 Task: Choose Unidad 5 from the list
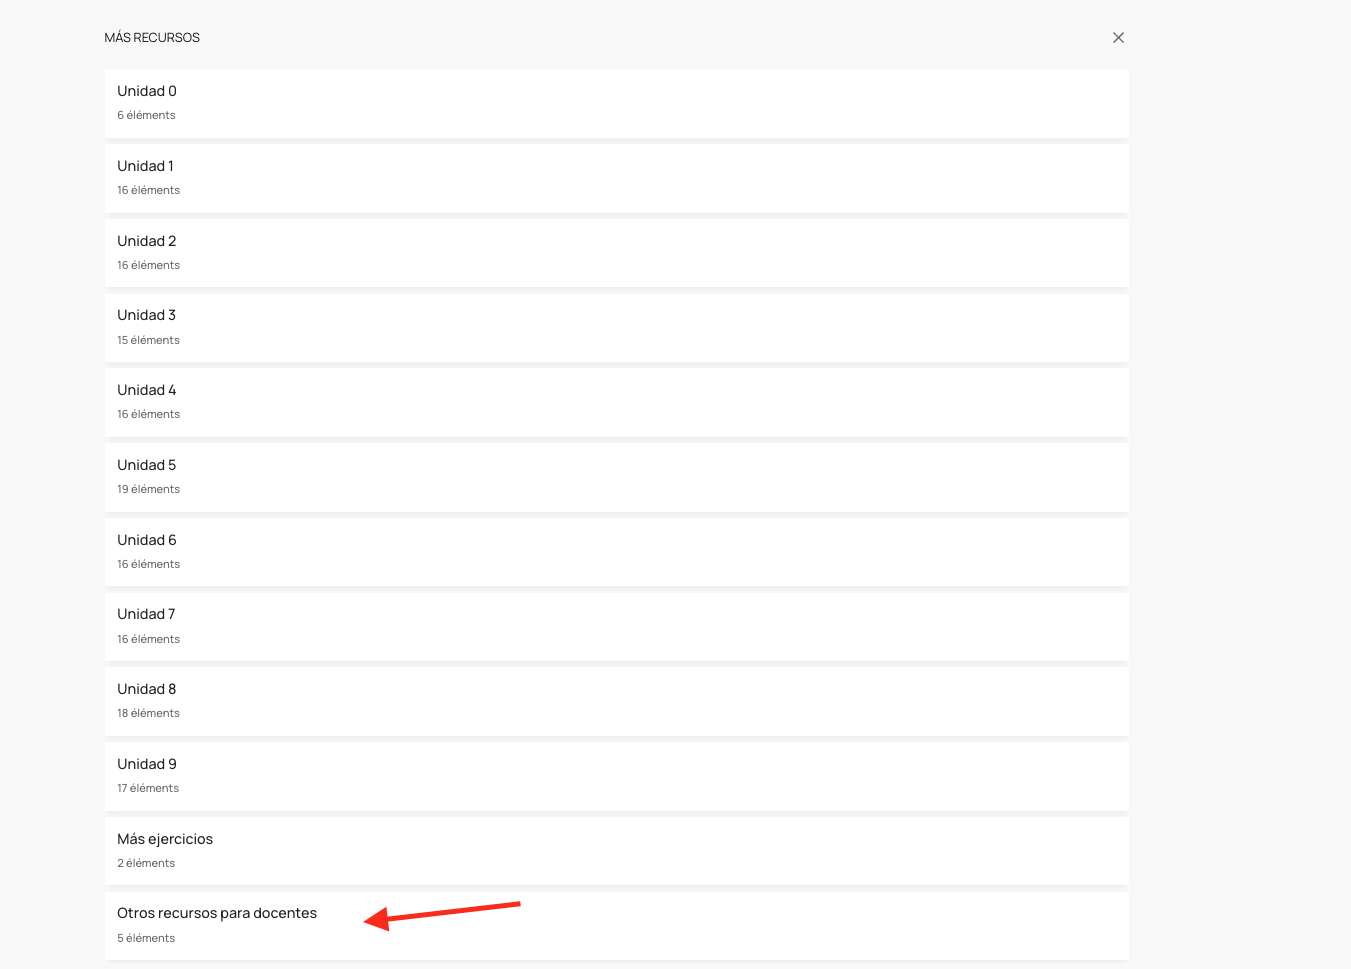[147, 466]
